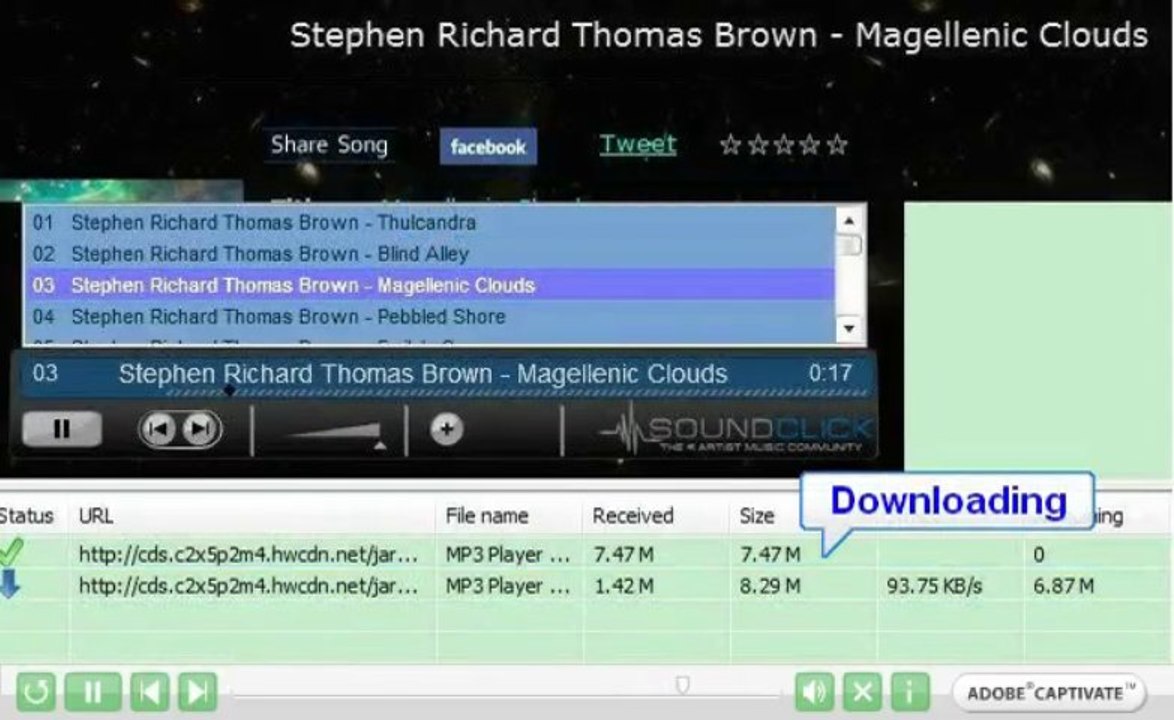Click playlist scrollbar down arrow
The image size is (1174, 720).
pos(849,328)
